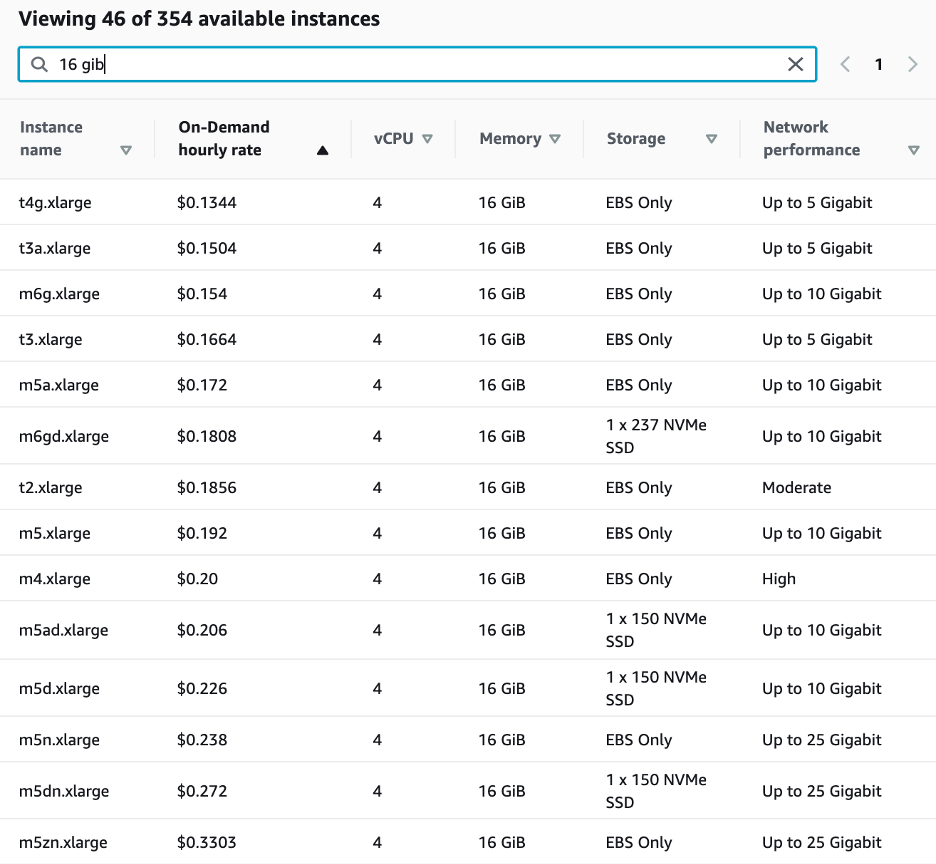Go to previous page arrow
The height and width of the screenshot is (864, 936).
[x=845, y=64]
